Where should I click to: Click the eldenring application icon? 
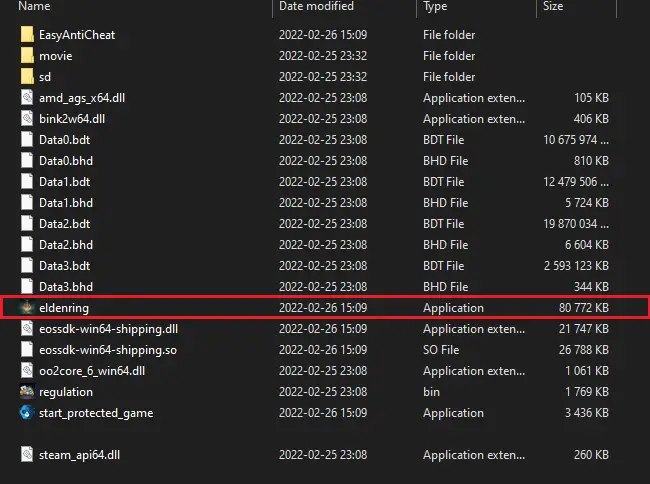point(27,307)
